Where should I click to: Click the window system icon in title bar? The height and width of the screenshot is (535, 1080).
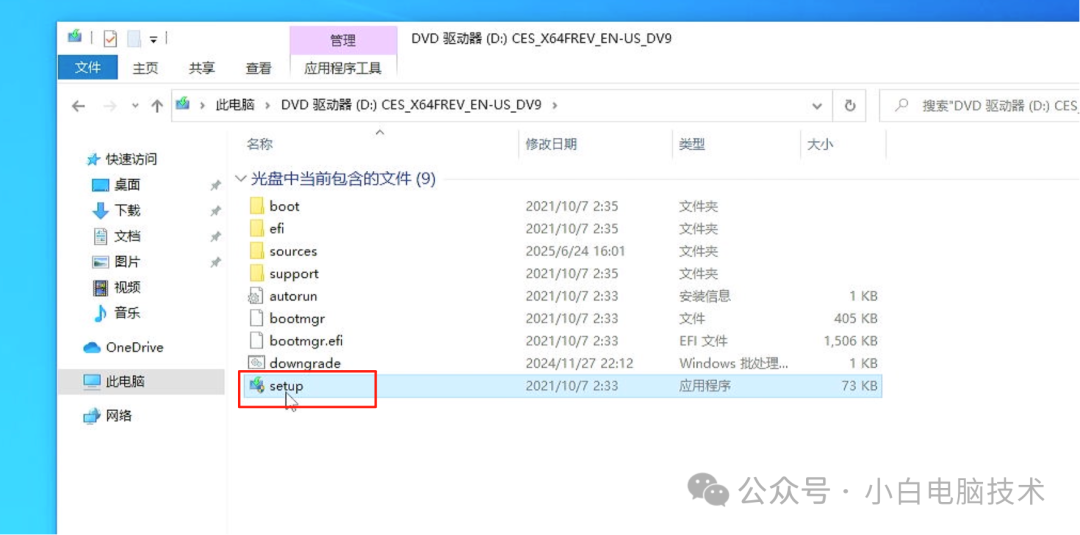(75, 36)
